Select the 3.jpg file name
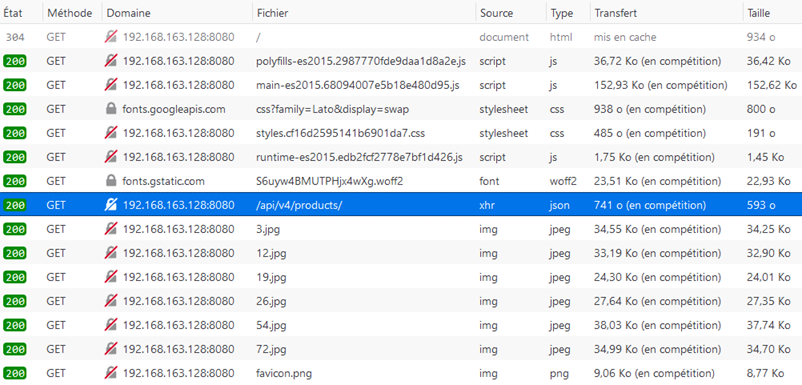This screenshot has width=802, height=385. coord(268,230)
